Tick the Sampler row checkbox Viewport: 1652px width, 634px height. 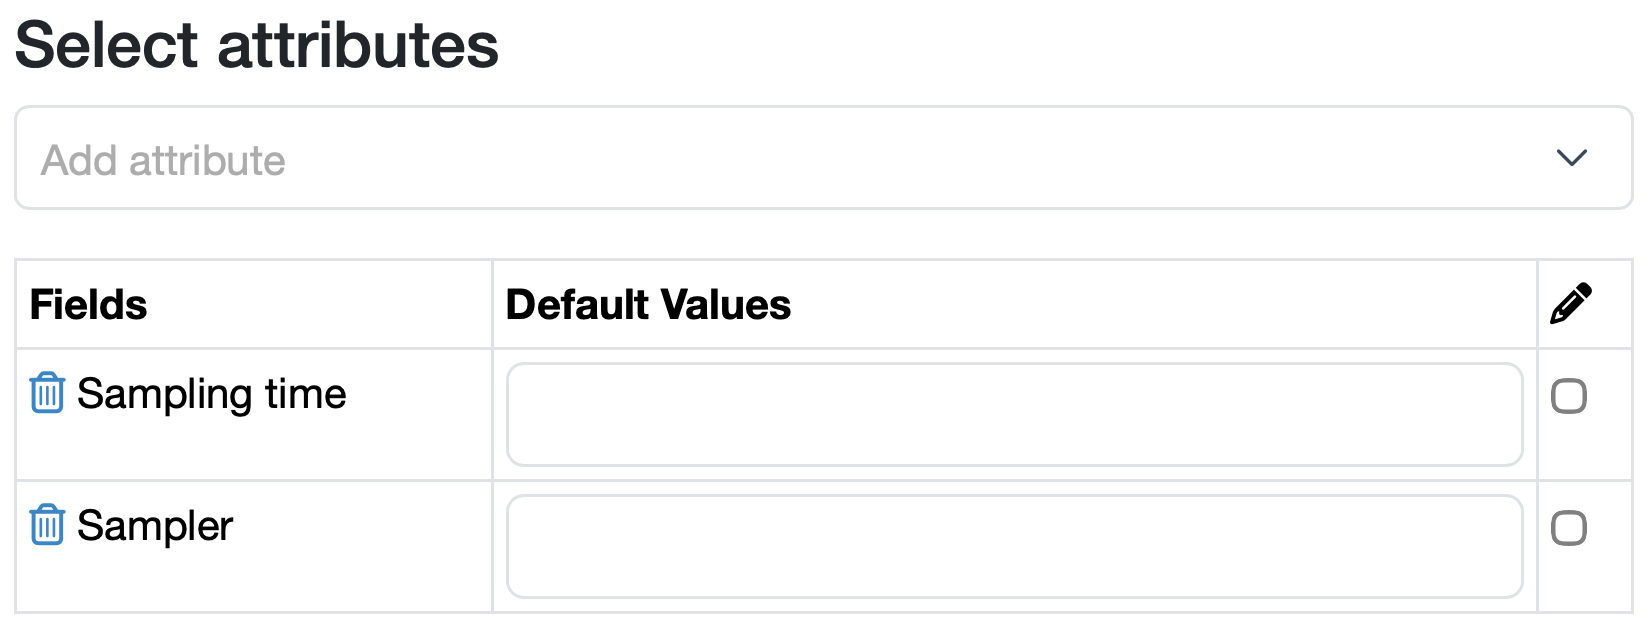[1568, 528]
